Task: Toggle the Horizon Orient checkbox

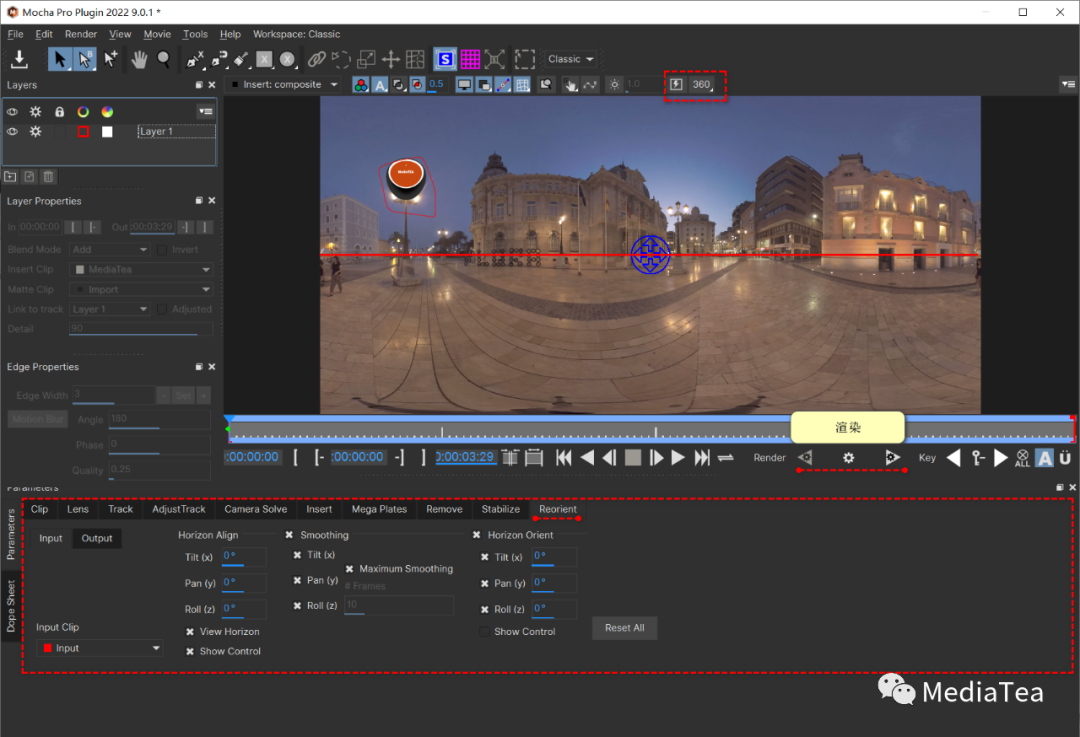Action: tap(477, 535)
